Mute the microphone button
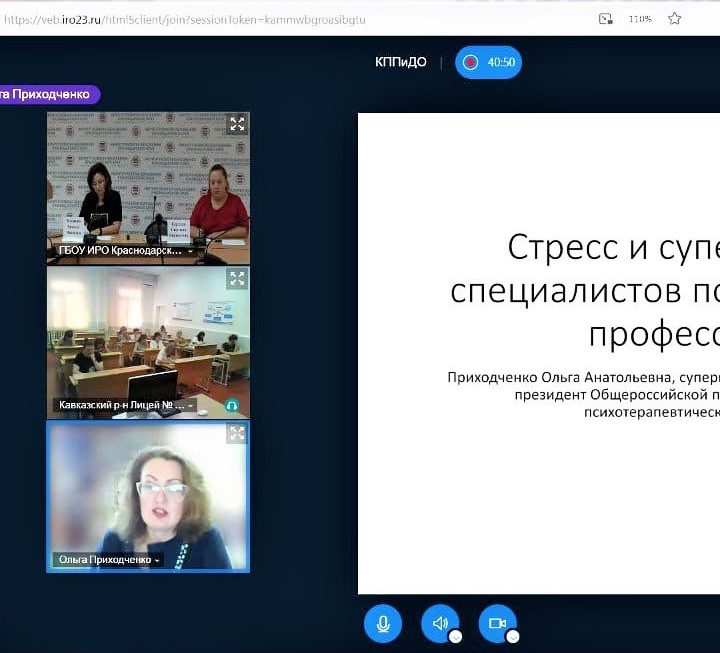Viewport: 720px width, 653px height. point(382,623)
